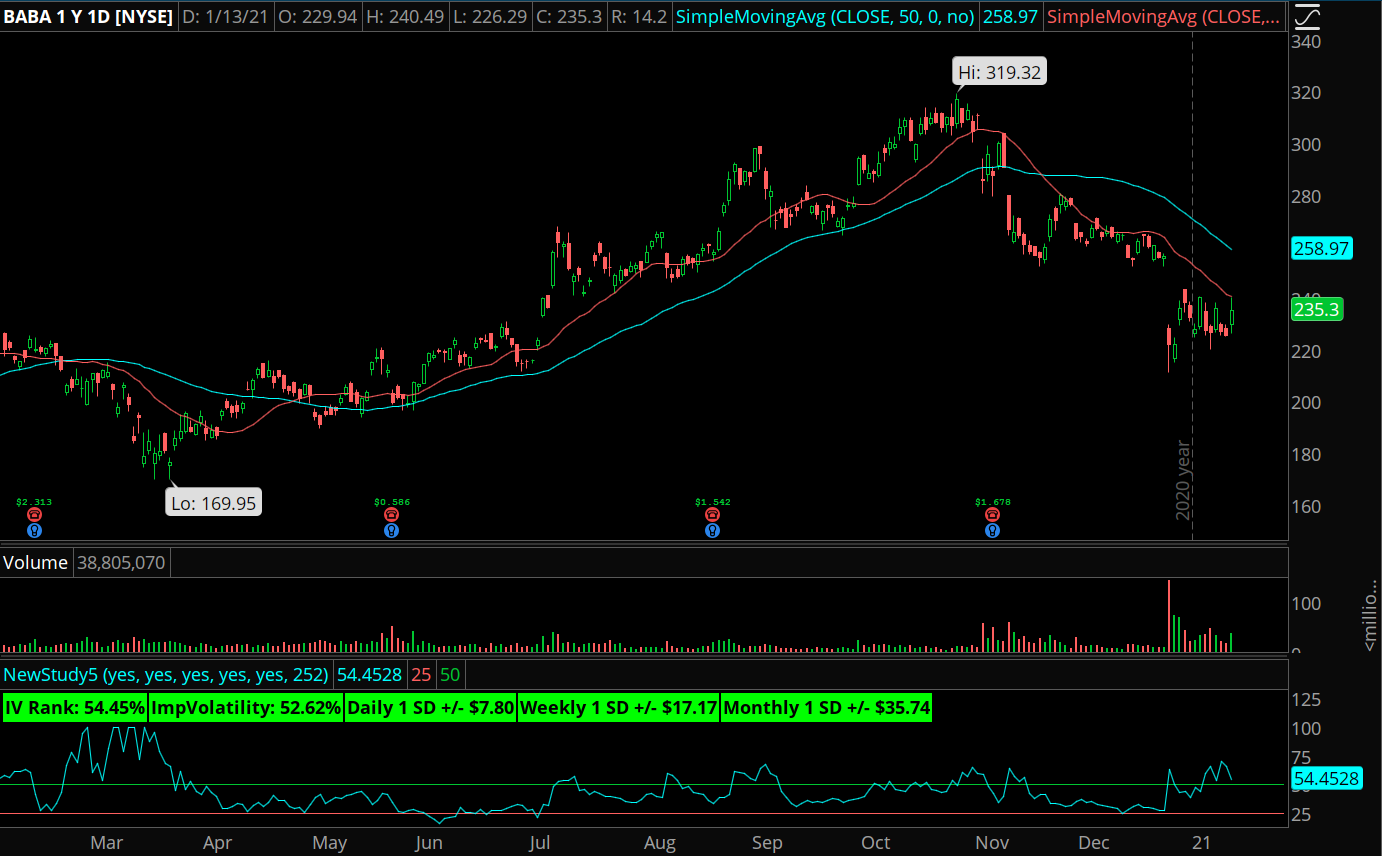Image resolution: width=1382 pixels, height=856 pixels.
Task: Click the red earnings phone icon below $1.542
Action: [x=711, y=515]
